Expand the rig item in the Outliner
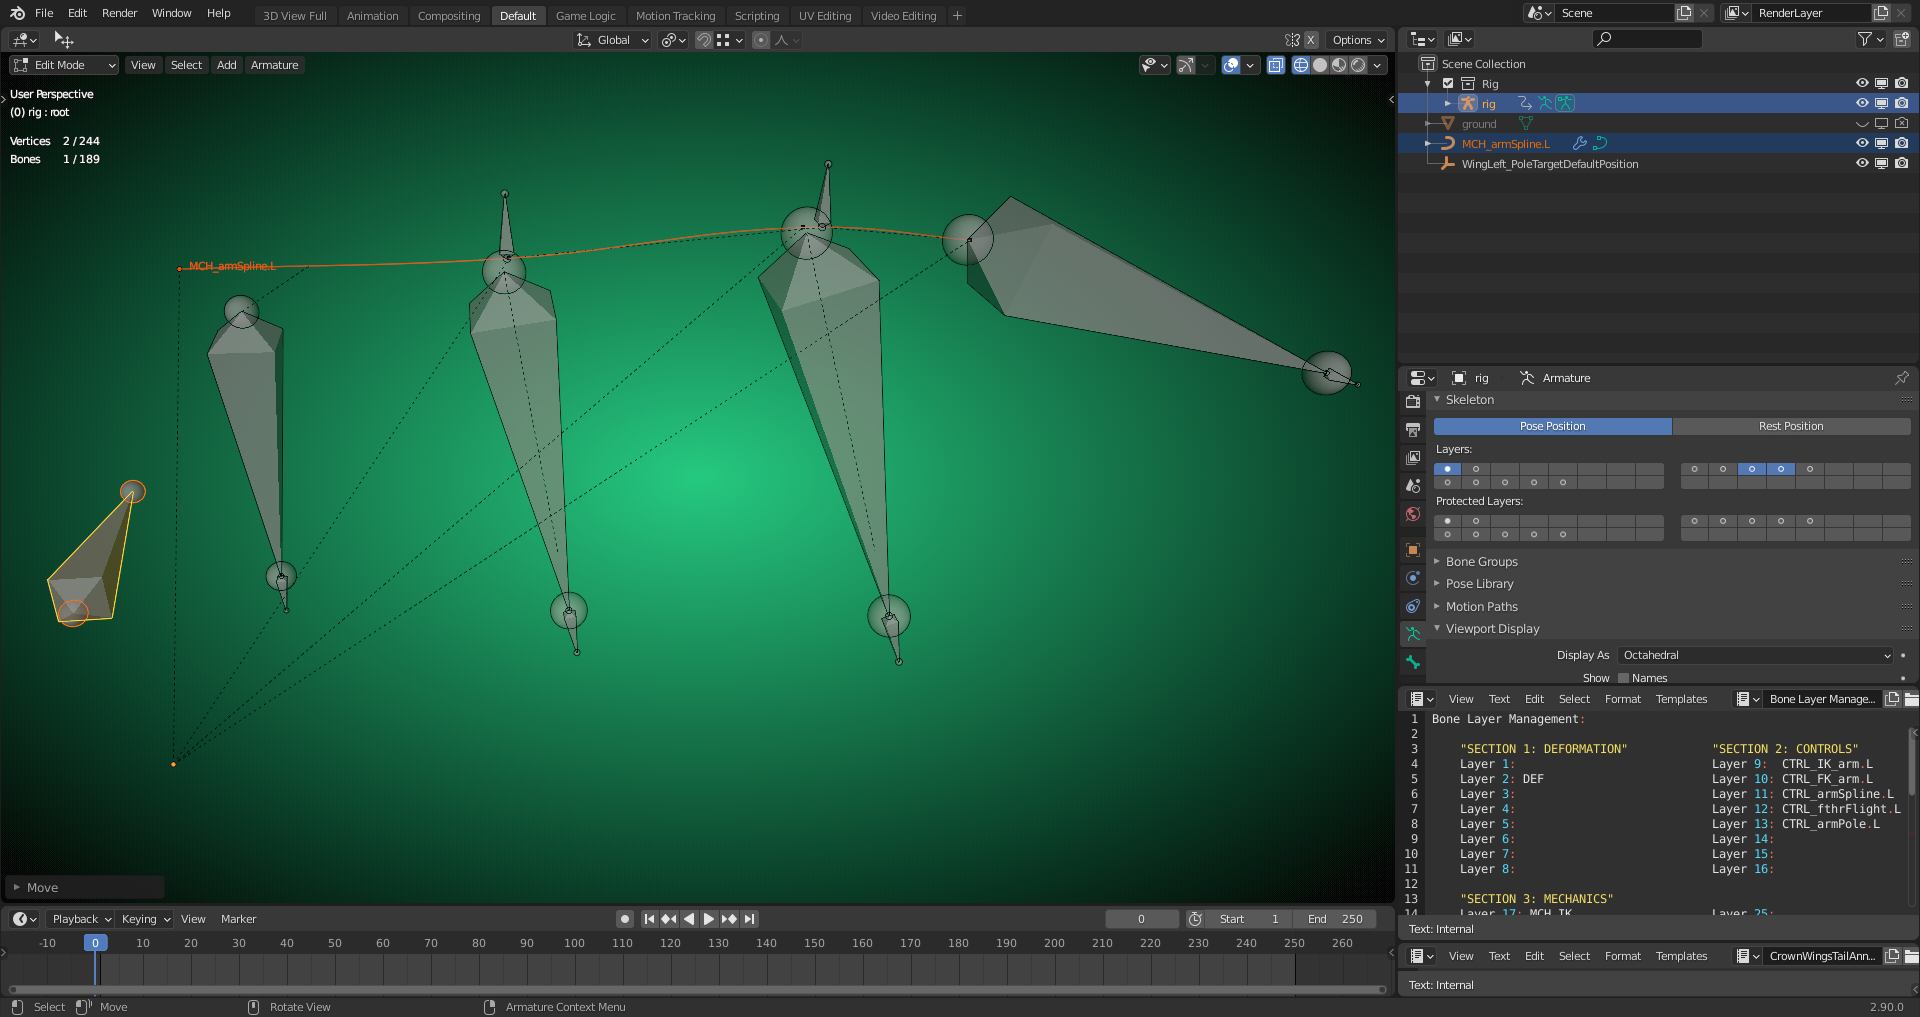 click(1448, 103)
